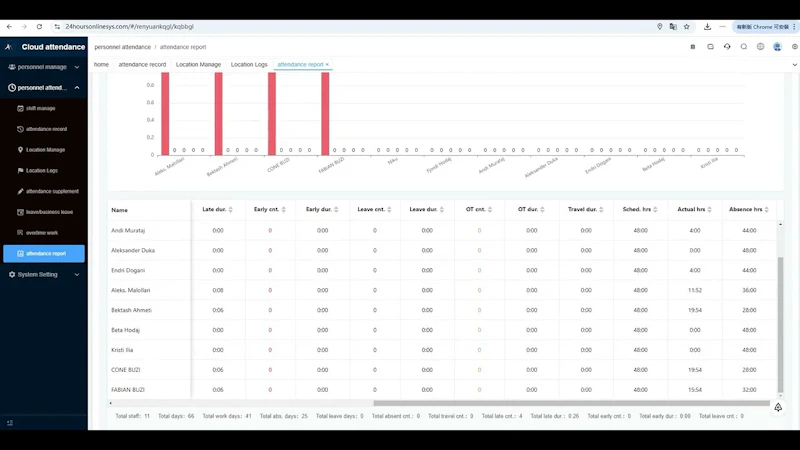Click the Chrome update available button
This screenshot has width=800, height=450.
click(762, 27)
